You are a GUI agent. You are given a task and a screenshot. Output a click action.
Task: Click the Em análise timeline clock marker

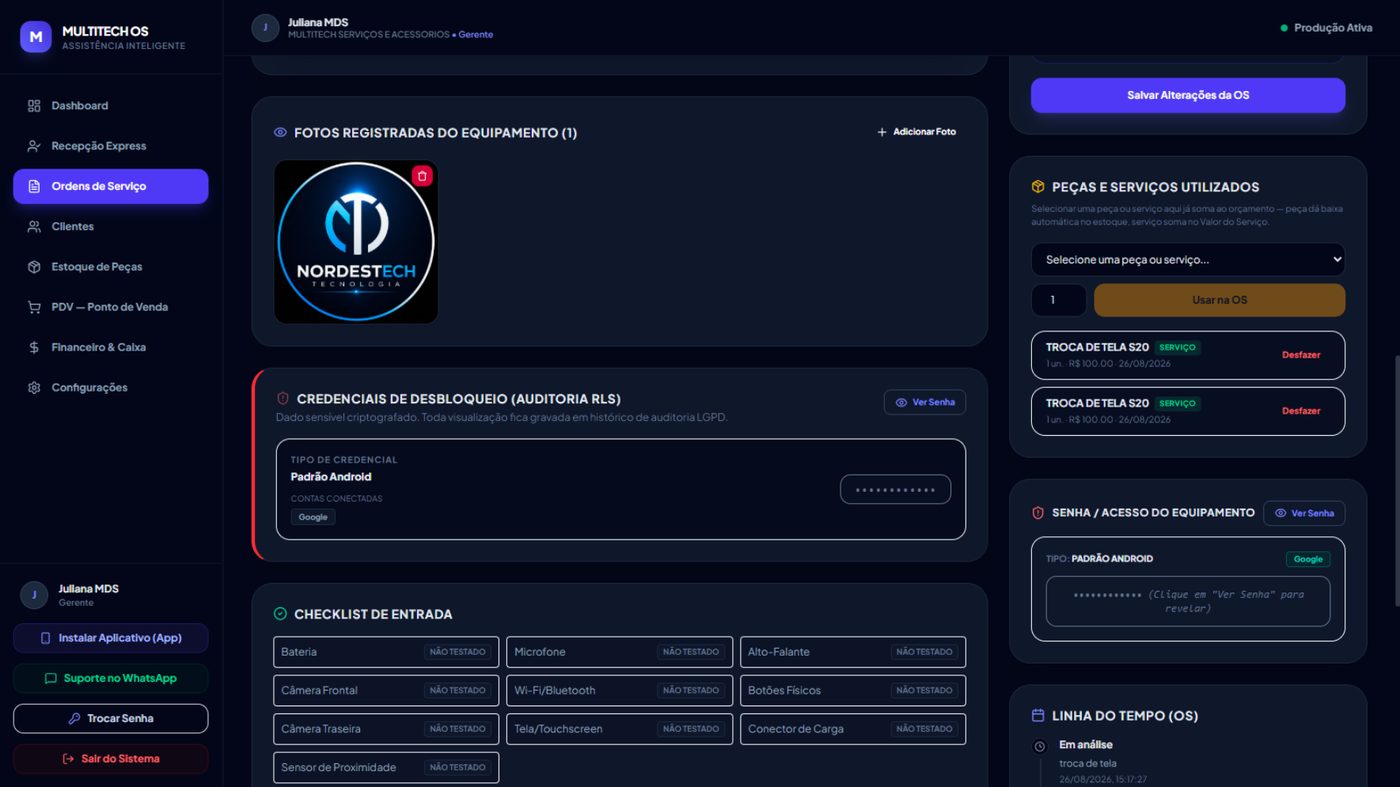click(1040, 746)
